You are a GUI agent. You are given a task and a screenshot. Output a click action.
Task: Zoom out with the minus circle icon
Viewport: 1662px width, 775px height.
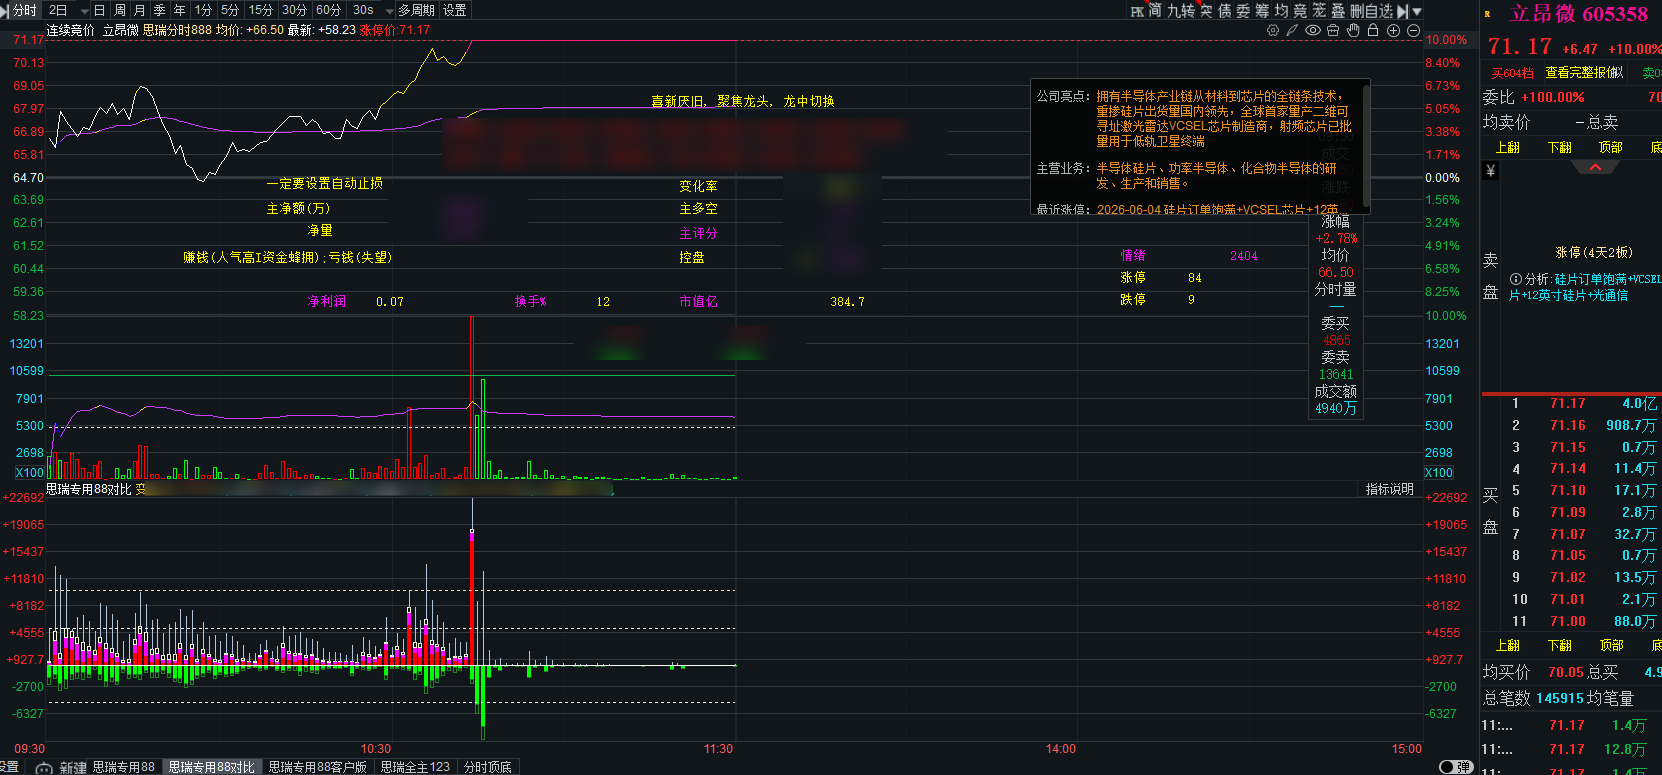pyautogui.click(x=1413, y=30)
